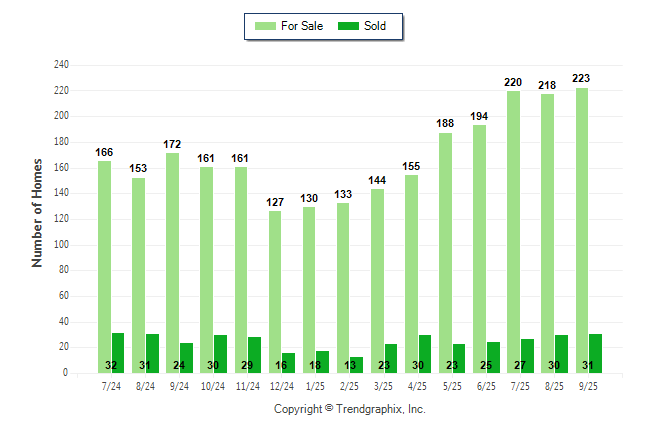This screenshot has width=646, height=434.
Task: Select the 2/25 For Sale bar
Action: (x=343, y=288)
